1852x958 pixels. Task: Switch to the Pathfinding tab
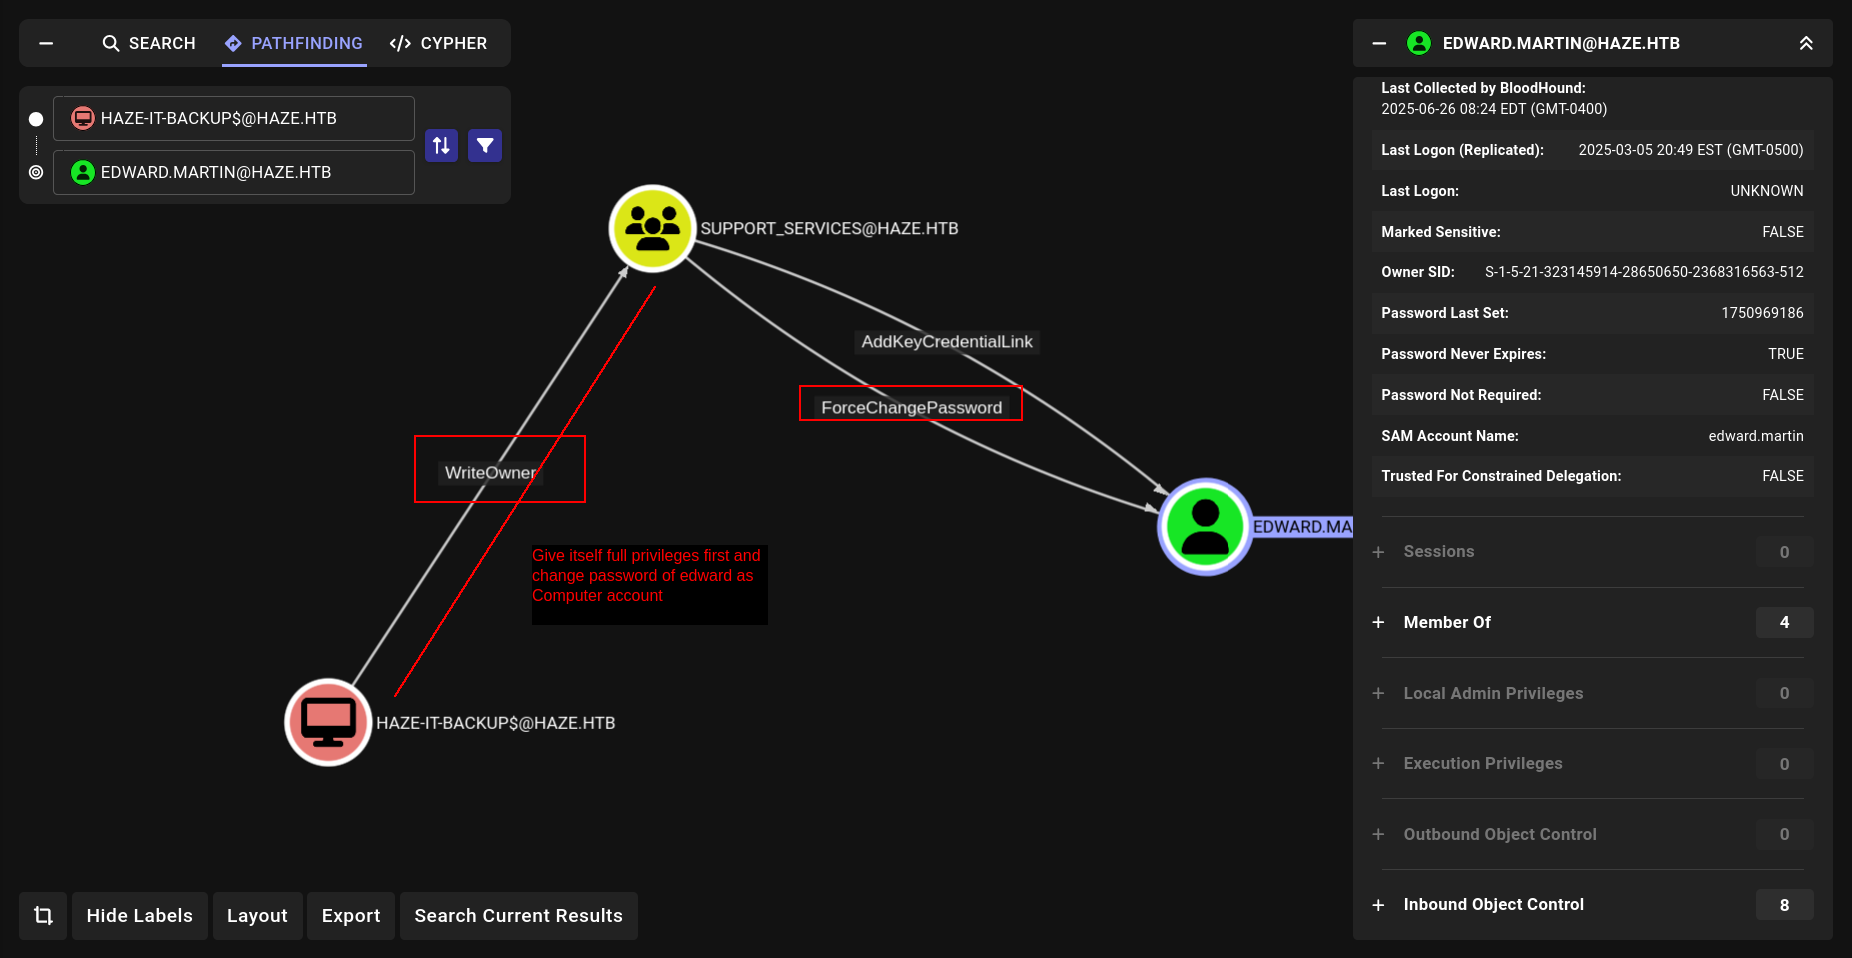[x=294, y=43]
